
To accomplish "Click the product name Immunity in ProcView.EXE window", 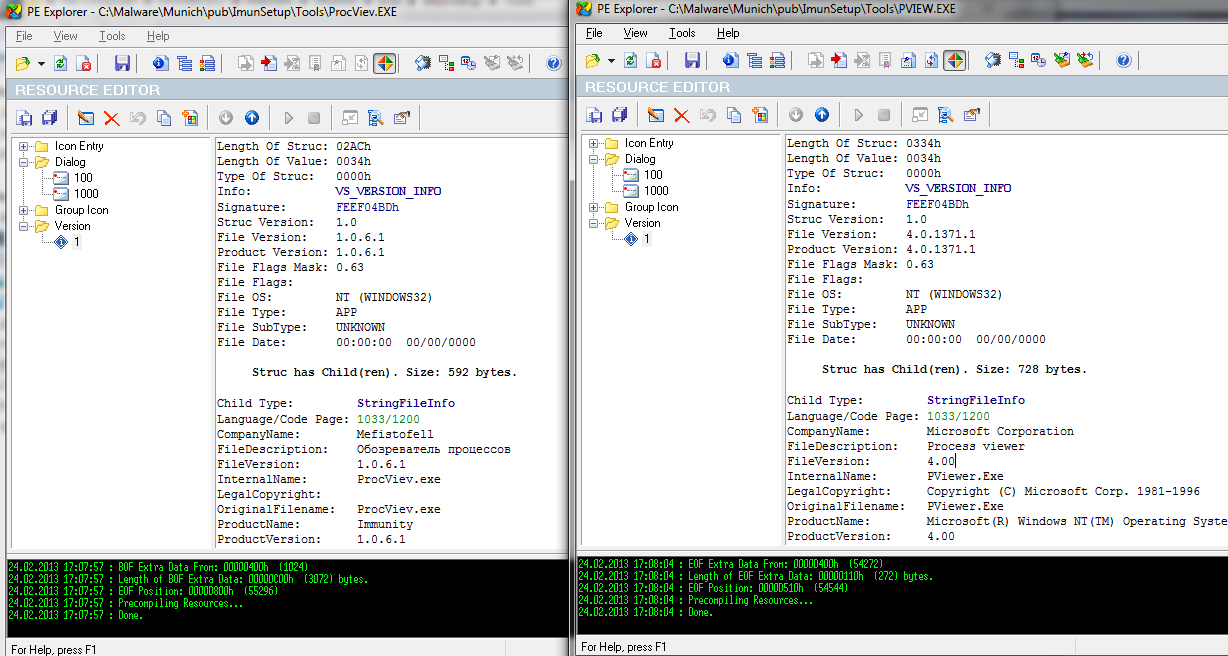I will tap(385, 524).
